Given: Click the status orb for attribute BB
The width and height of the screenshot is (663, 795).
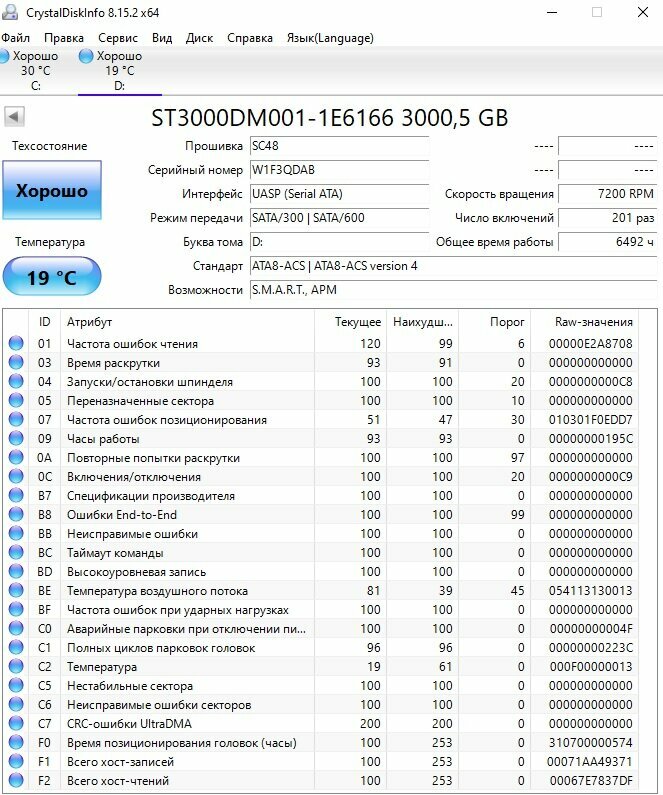Looking at the screenshot, I should [16, 533].
